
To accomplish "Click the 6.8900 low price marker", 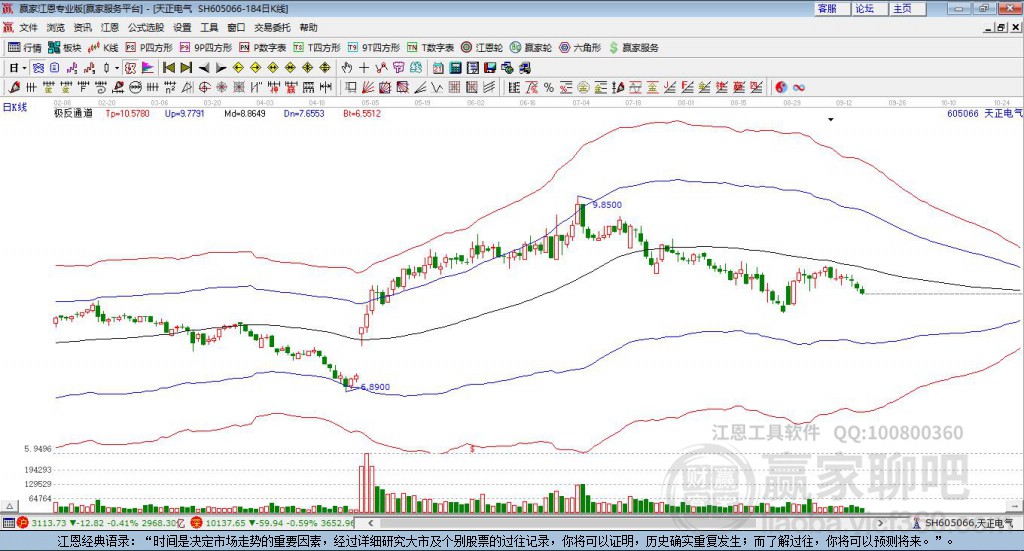I will point(375,386).
